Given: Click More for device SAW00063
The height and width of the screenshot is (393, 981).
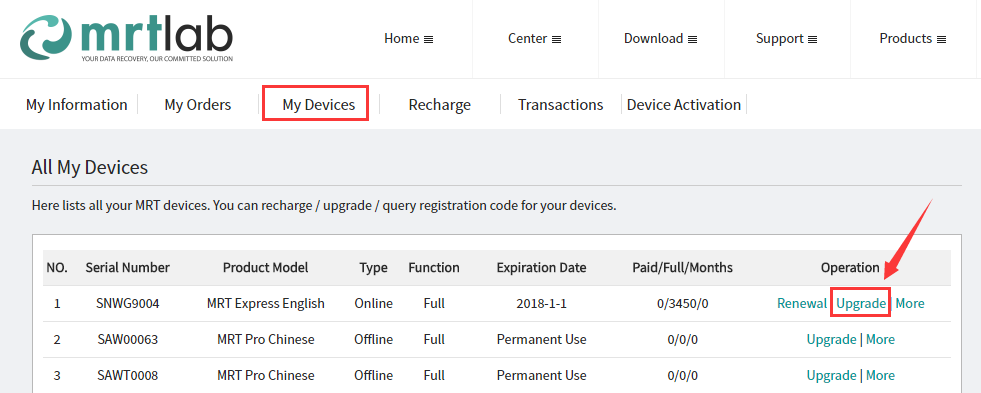Looking at the screenshot, I should 880,339.
